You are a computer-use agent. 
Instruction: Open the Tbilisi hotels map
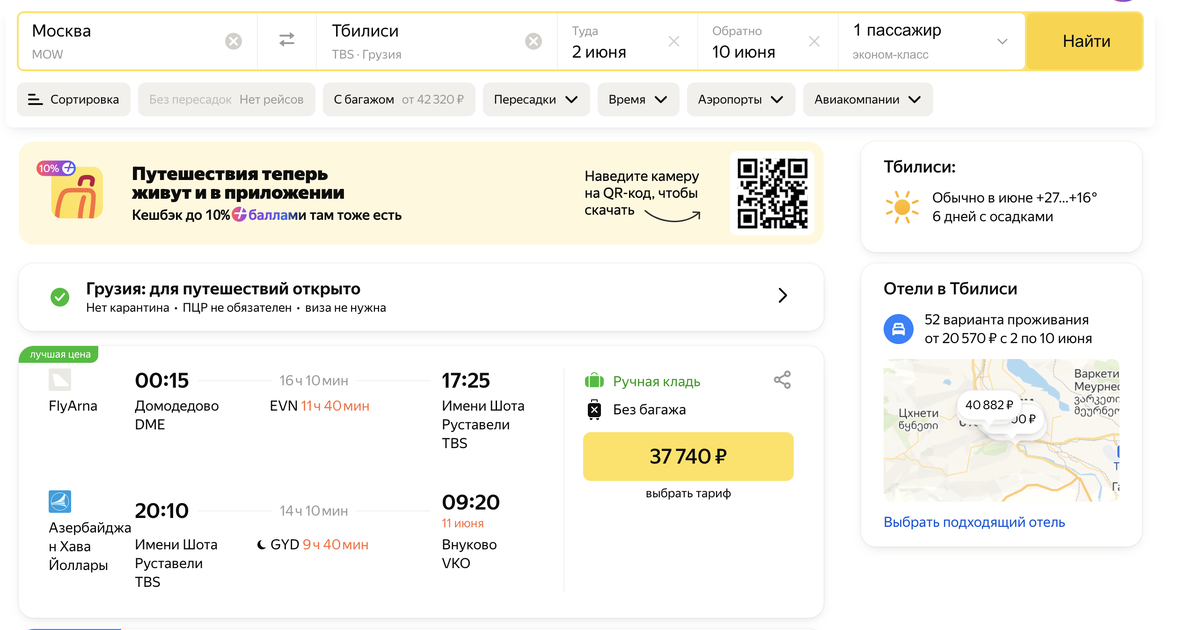point(1001,430)
